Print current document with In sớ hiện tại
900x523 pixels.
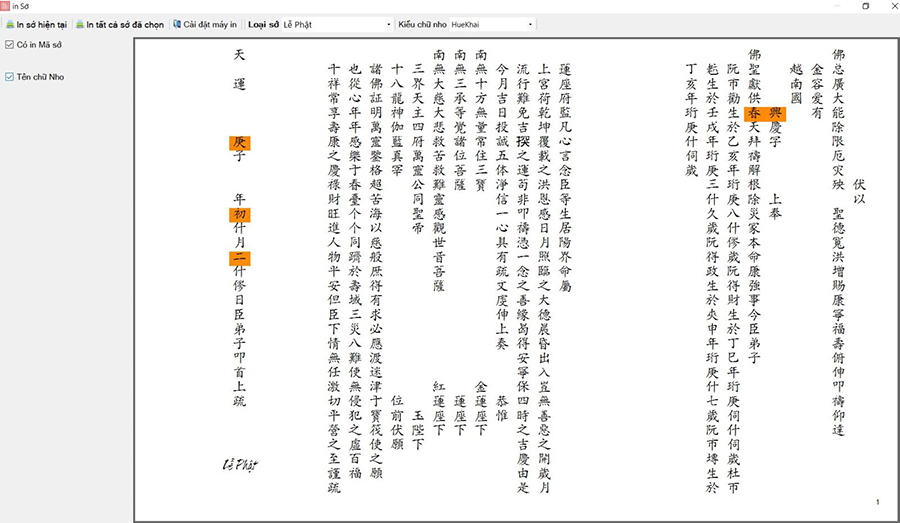click(36, 25)
